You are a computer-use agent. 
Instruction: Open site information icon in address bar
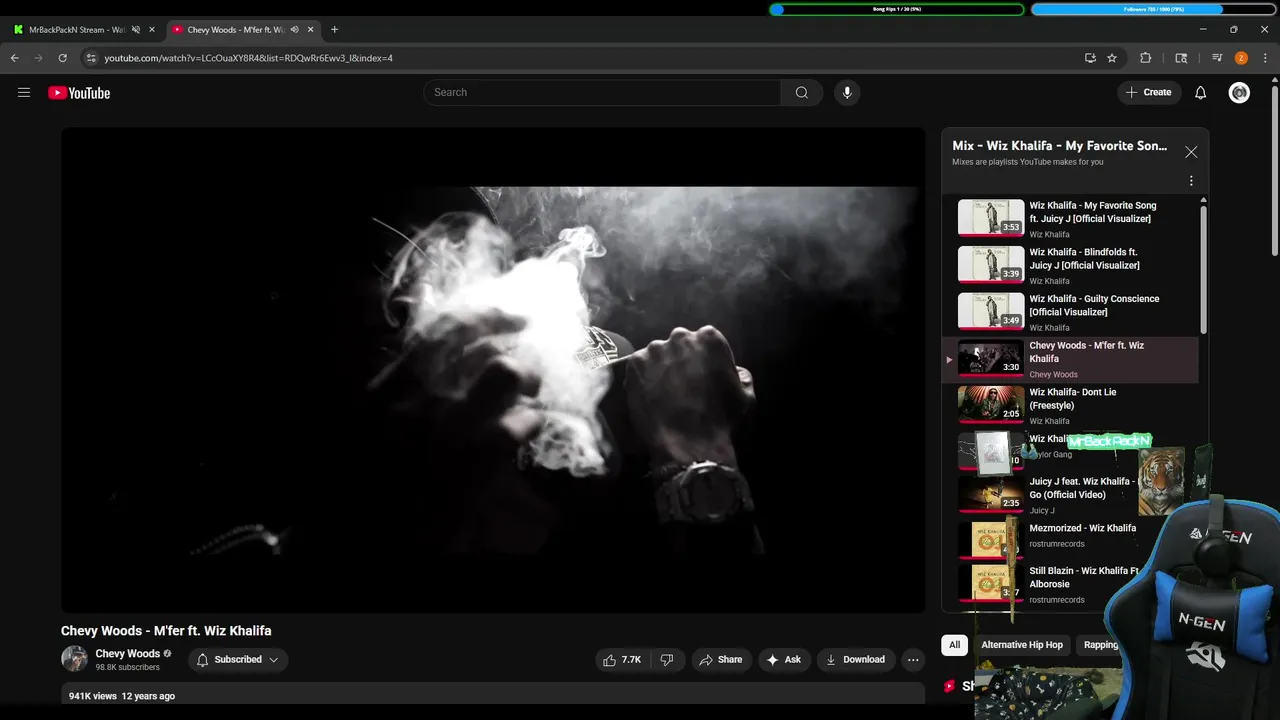[x=91, y=58]
